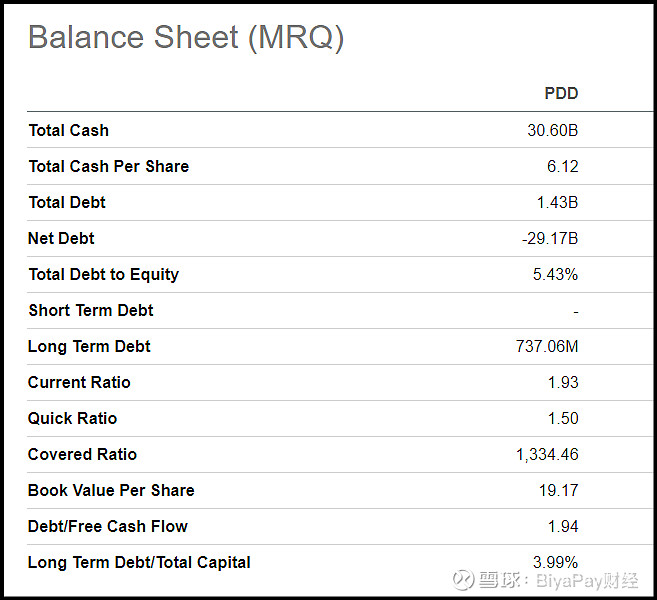Screen dimensions: 657x600
Task: Click the Xueqiu watermark logo icon
Action: pos(463,580)
